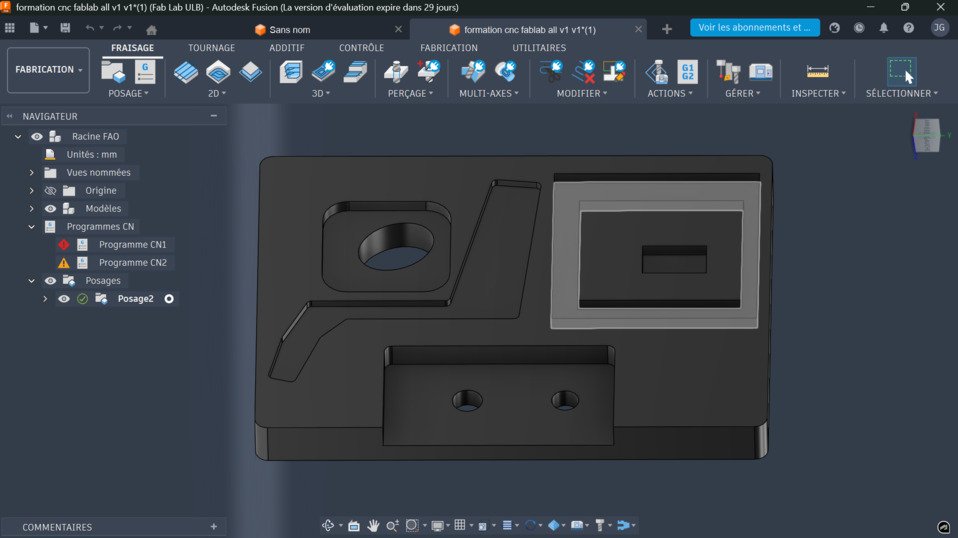Toggle visibility of Racine FAO

(37, 137)
